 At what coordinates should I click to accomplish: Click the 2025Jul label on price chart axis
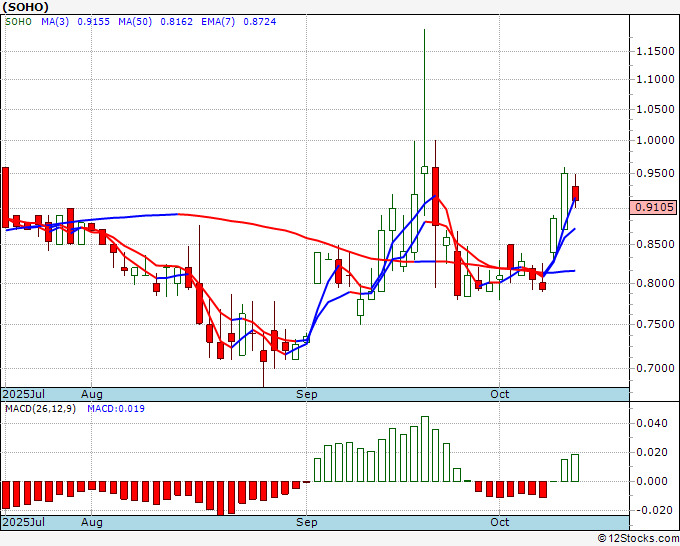[24, 394]
